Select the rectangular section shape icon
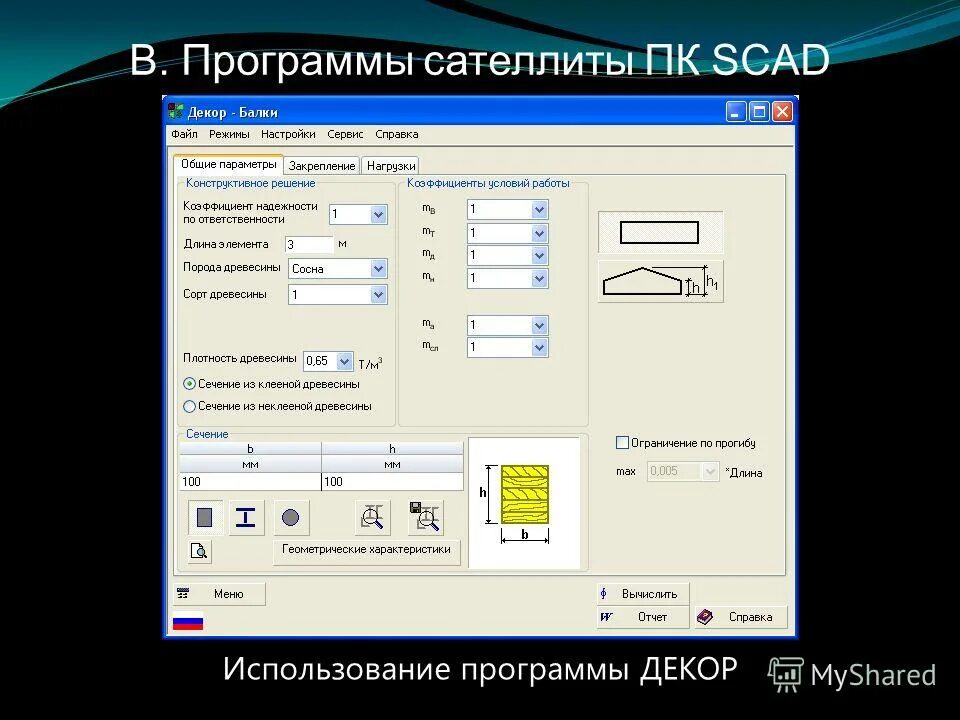The image size is (960, 720). click(205, 517)
